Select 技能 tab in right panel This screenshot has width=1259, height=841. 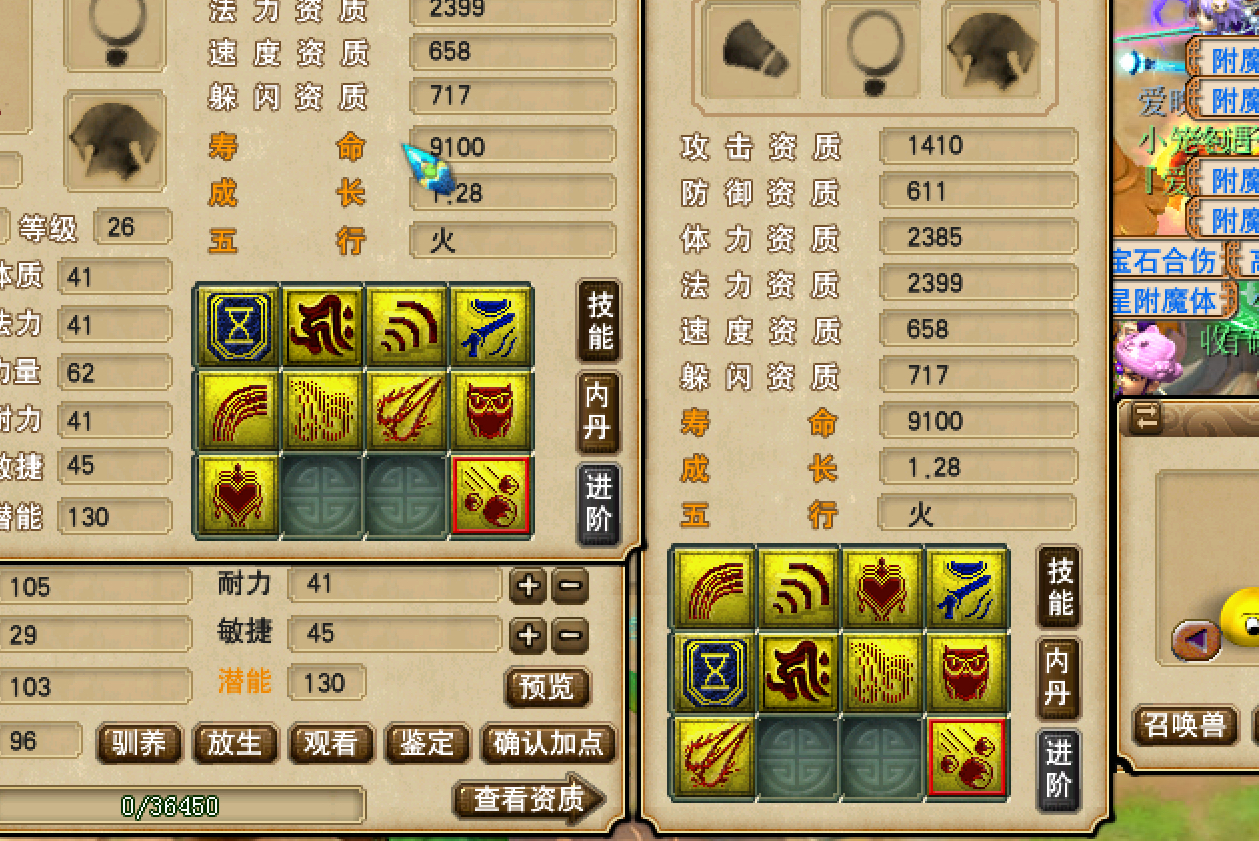coord(1059,586)
